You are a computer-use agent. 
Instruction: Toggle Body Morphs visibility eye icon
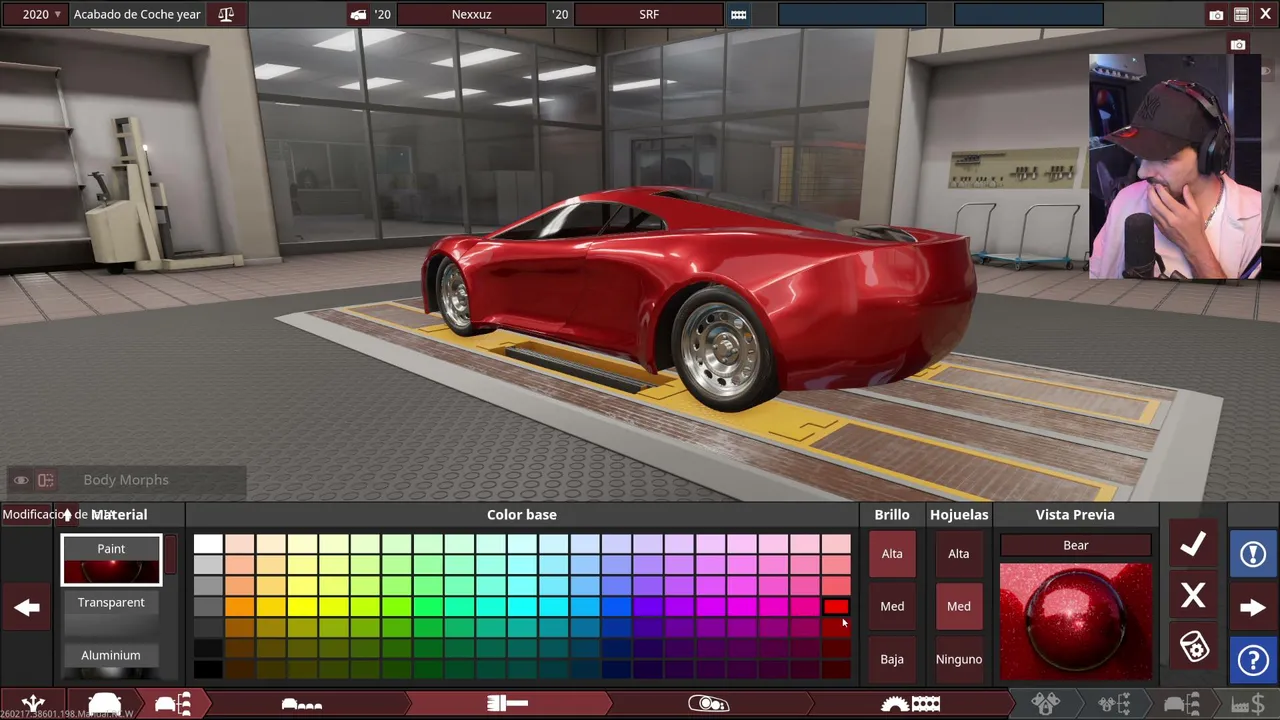click(x=21, y=480)
